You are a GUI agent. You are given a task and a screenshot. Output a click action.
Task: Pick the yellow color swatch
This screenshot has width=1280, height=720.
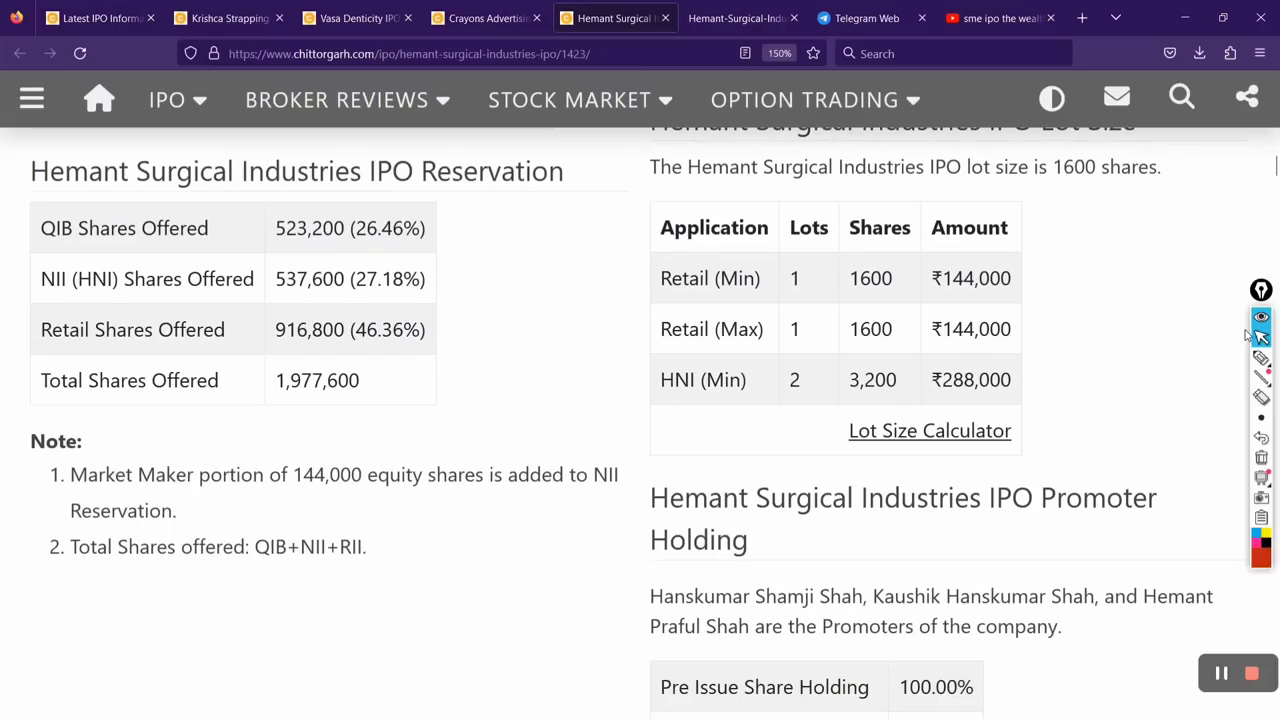click(1266, 533)
